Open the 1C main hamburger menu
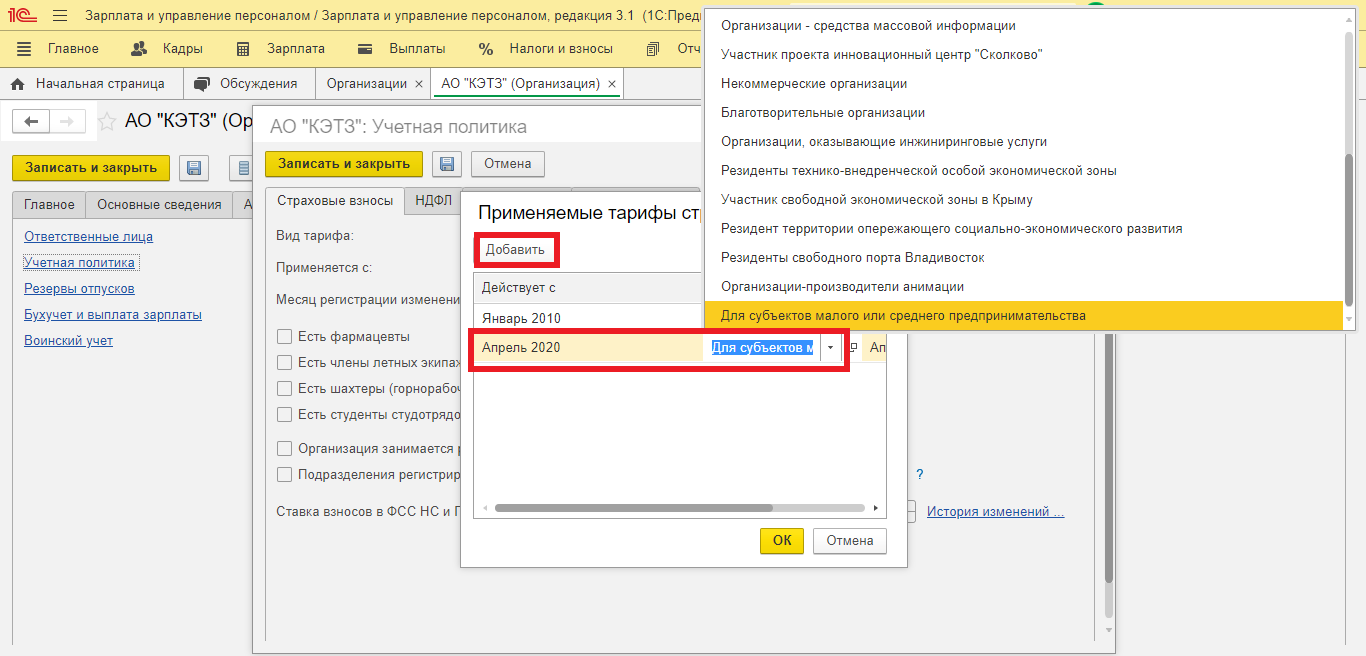 tap(60, 16)
